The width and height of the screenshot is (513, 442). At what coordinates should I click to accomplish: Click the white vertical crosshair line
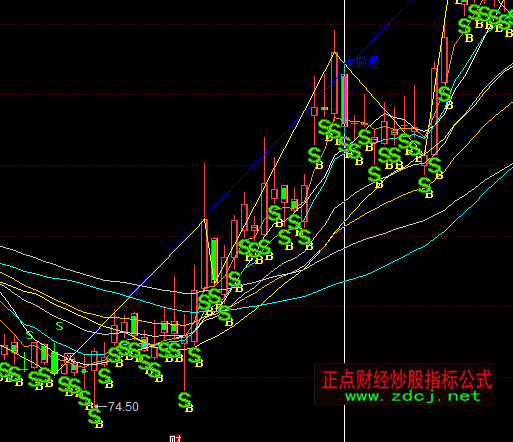344,221
